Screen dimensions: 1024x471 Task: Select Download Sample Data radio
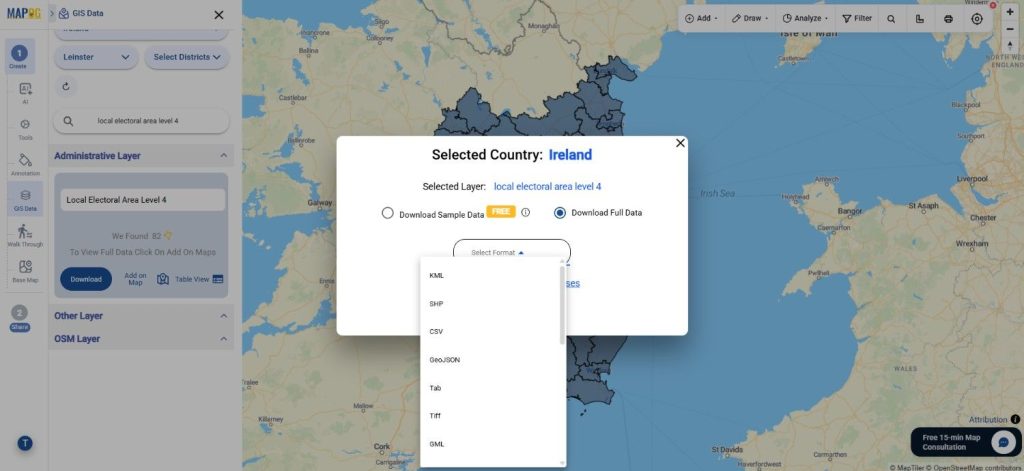point(387,213)
